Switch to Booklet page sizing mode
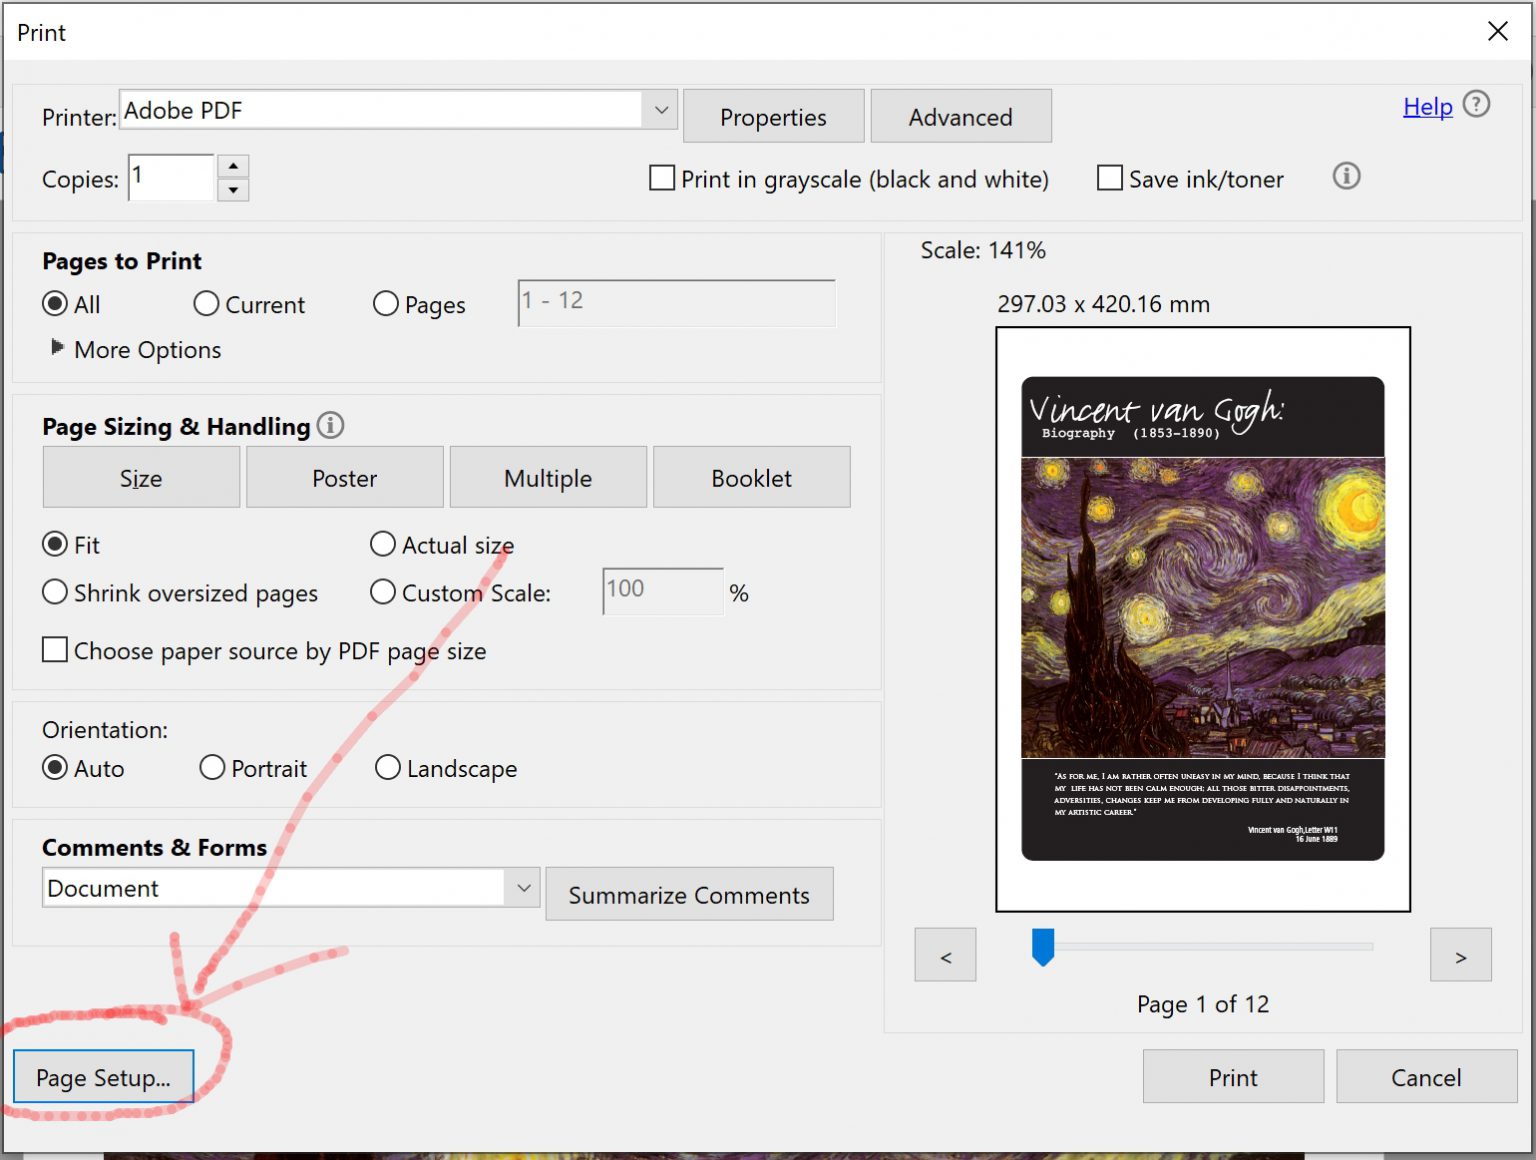The image size is (1536, 1160). 751,477
